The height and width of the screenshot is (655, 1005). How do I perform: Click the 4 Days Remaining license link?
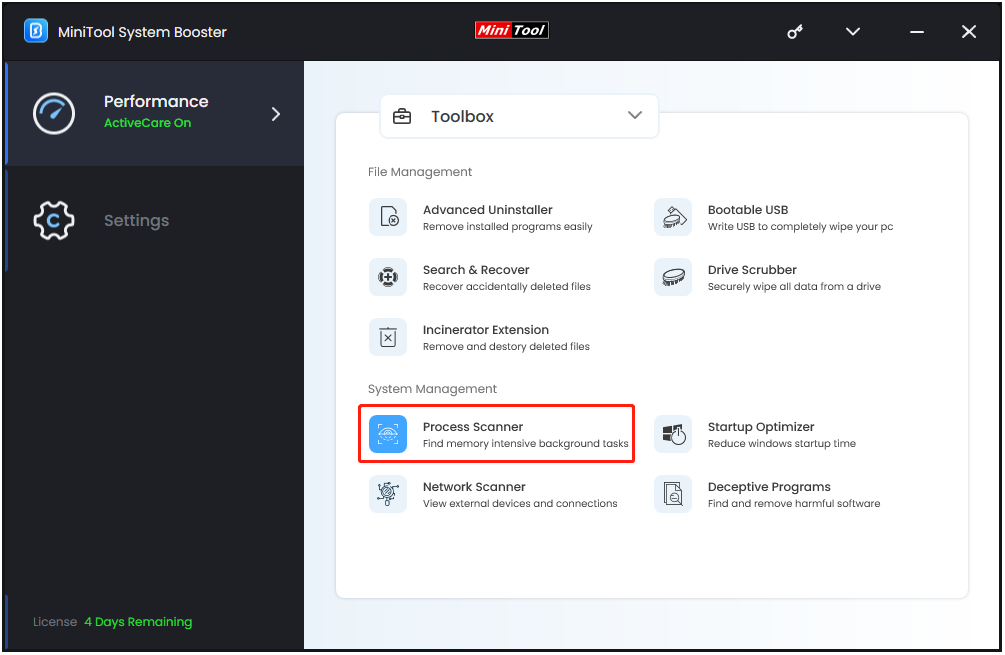[x=138, y=621]
